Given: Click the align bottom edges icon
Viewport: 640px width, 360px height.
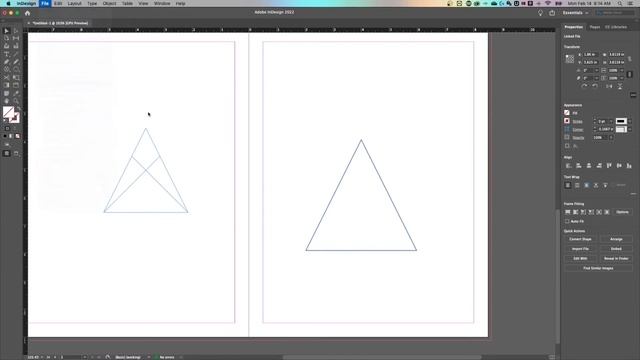Looking at the screenshot, I should (x=629, y=166).
